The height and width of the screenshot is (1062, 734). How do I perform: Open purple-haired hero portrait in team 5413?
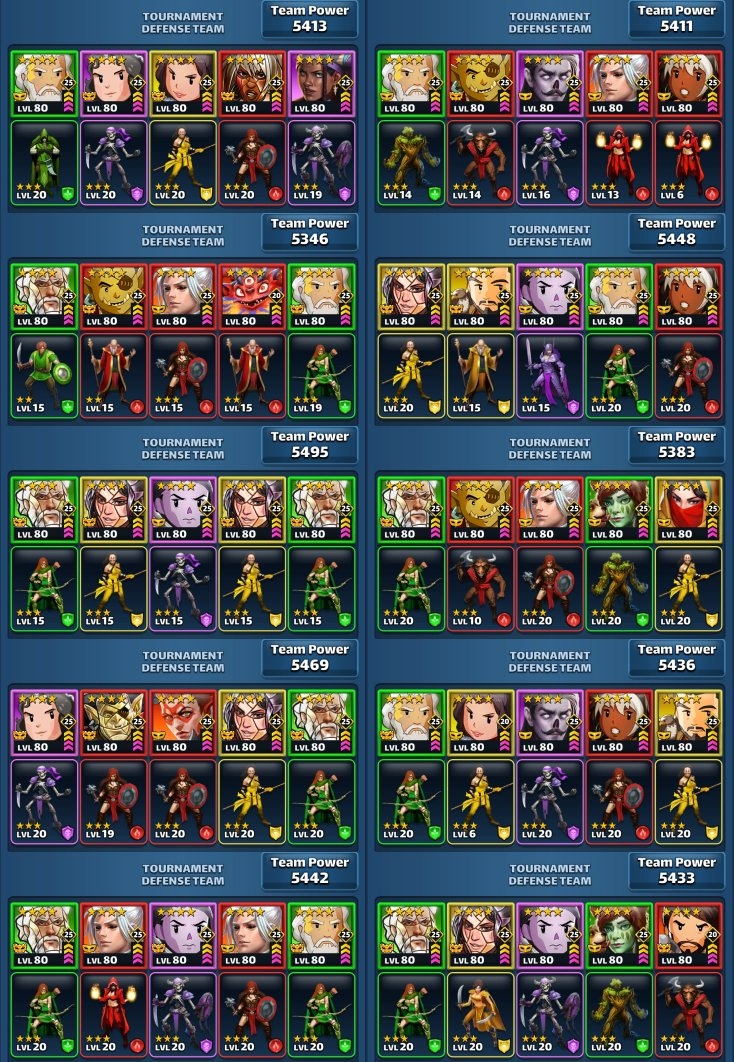point(322,84)
